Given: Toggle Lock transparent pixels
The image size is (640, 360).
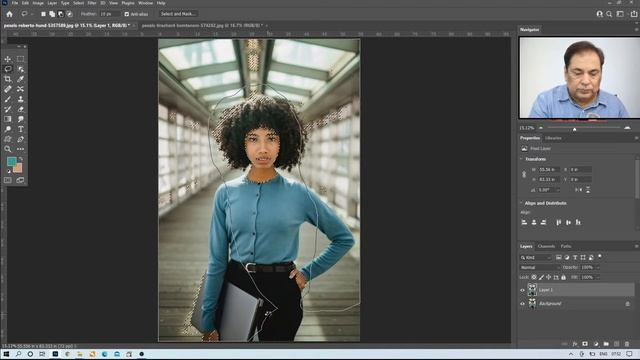Looking at the screenshot, I should (x=534, y=277).
